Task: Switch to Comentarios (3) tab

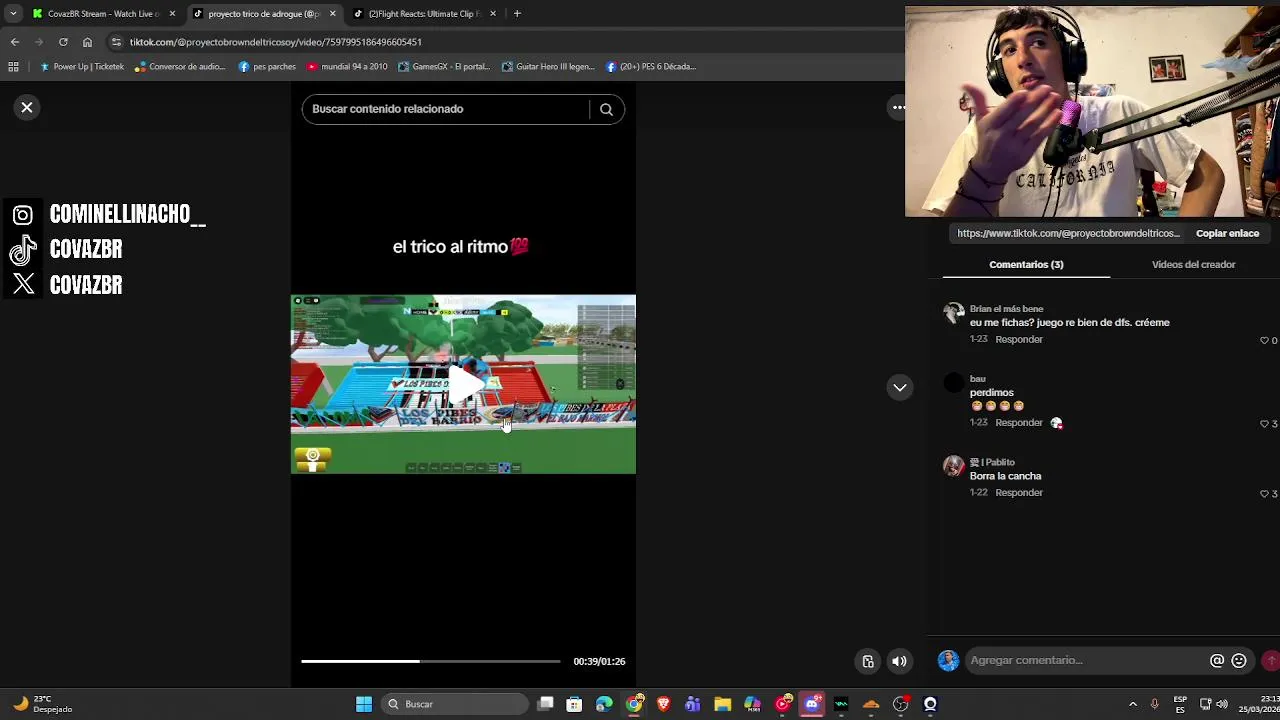Action: point(1026,264)
